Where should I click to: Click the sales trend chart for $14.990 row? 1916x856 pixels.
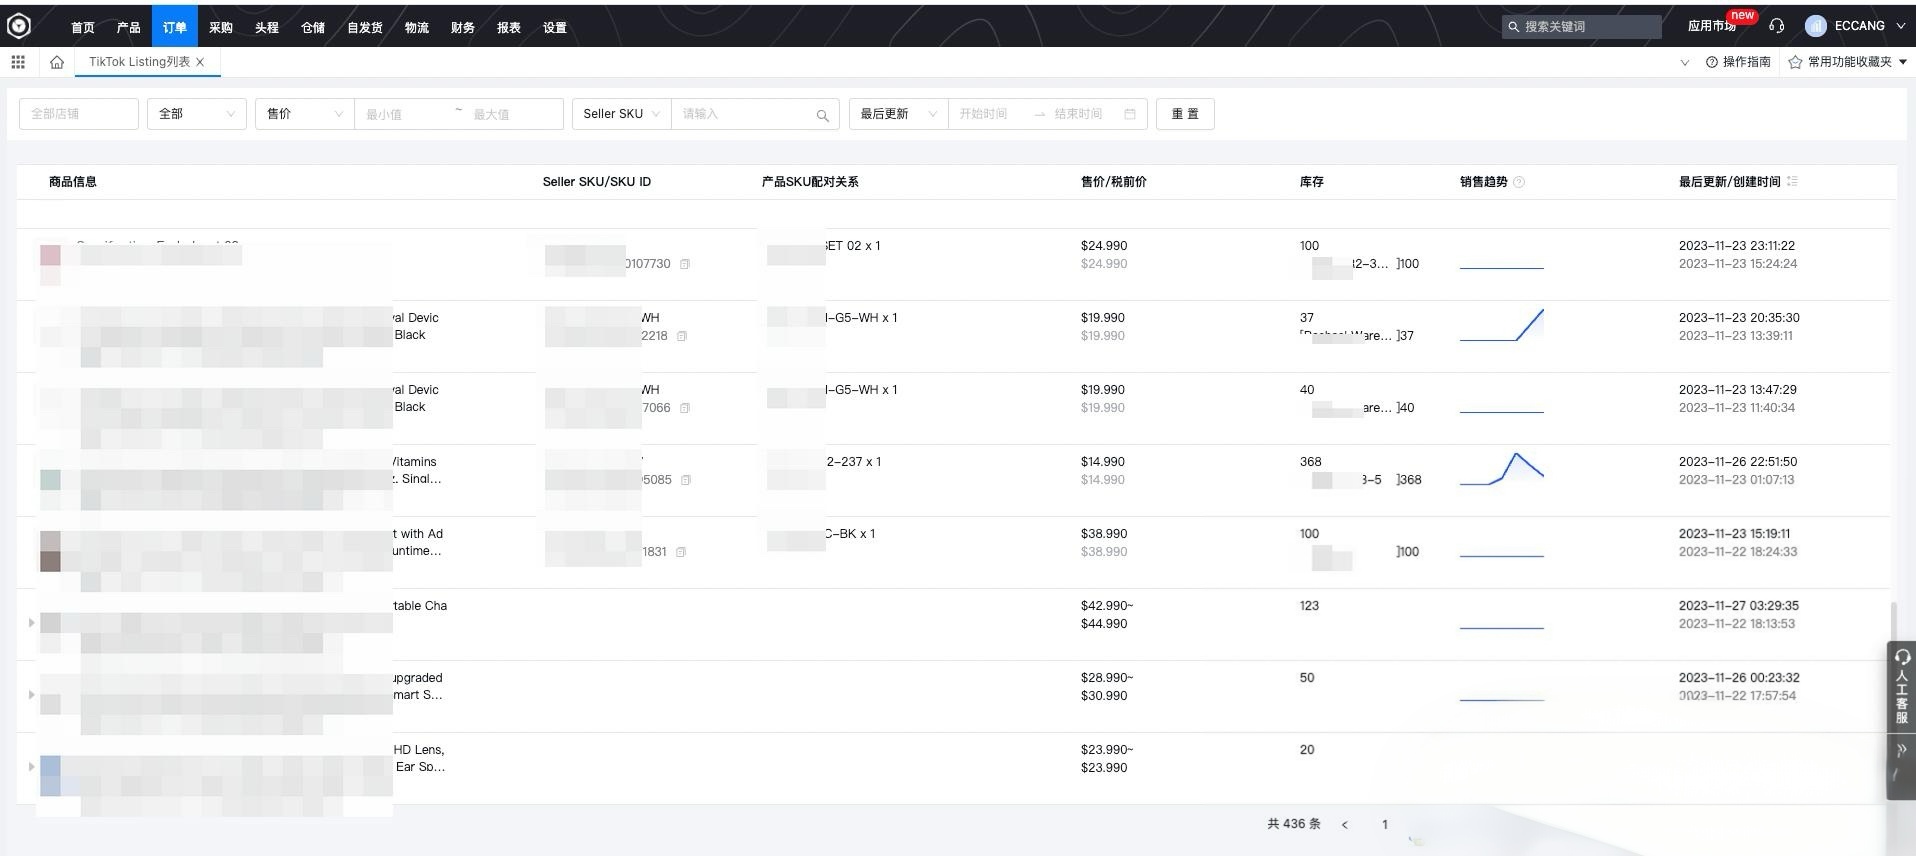pyautogui.click(x=1502, y=469)
